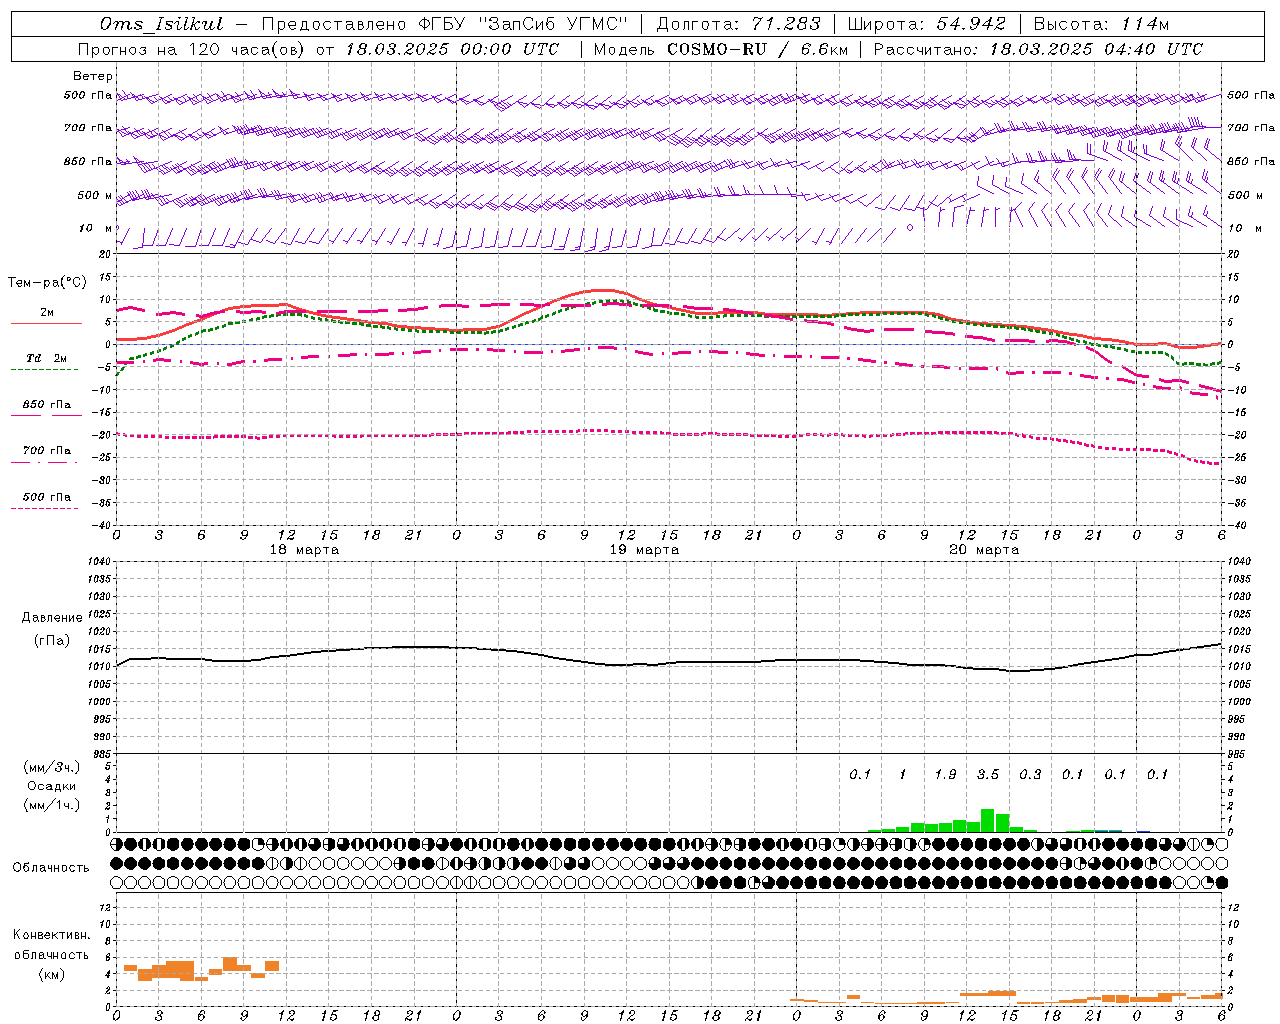
Task: Click the 700 гПа temperature legend entry
Action: (x=46, y=450)
